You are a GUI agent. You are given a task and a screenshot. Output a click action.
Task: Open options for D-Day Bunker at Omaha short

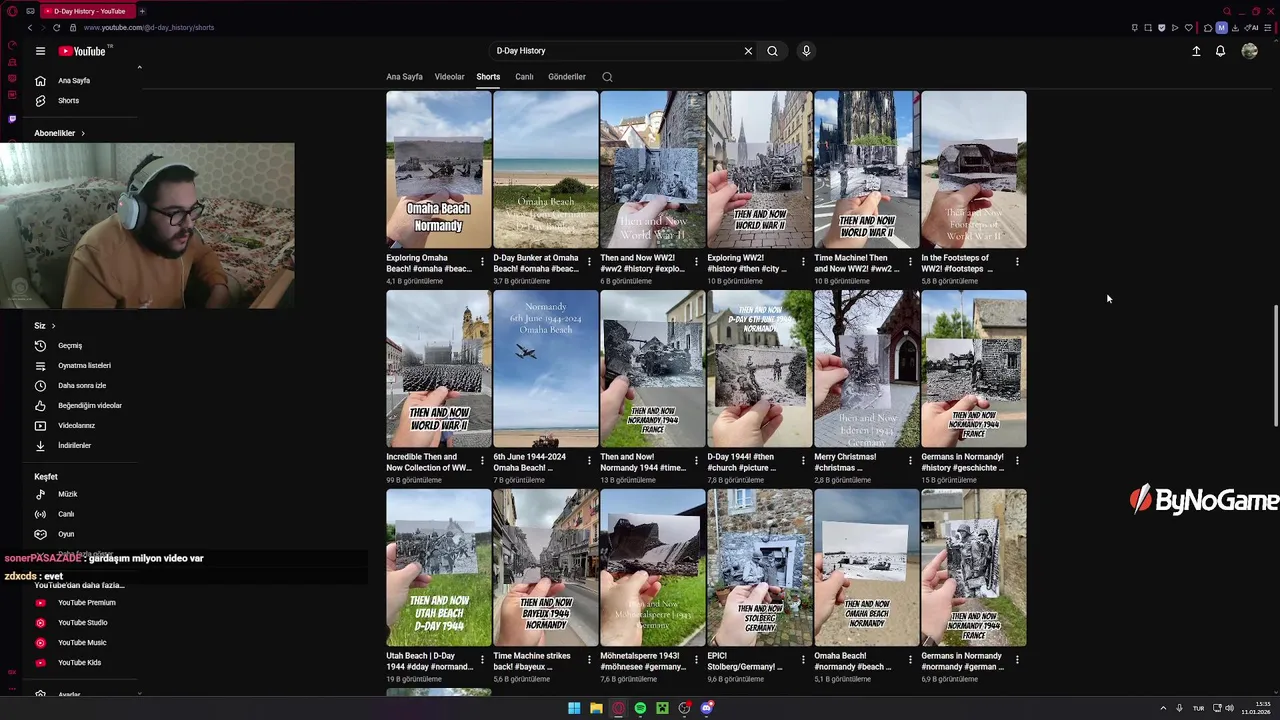pos(589,262)
